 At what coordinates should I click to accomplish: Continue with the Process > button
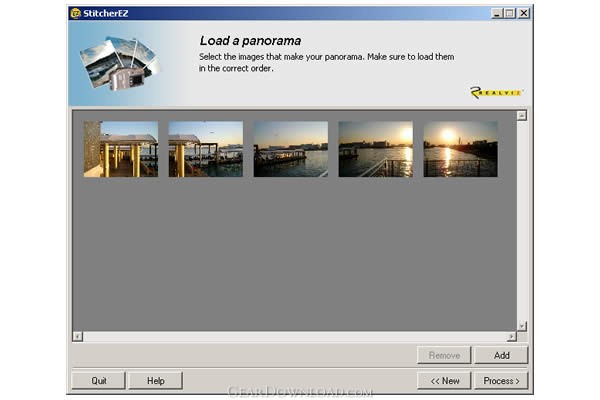pos(501,380)
